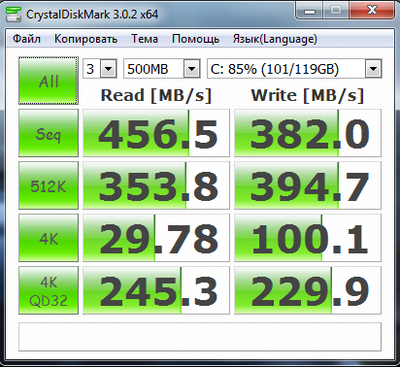Click the Seq write result 382.0

tap(308, 133)
